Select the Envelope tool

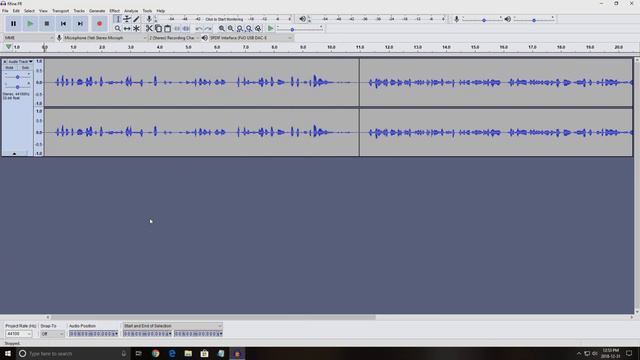[127, 19]
